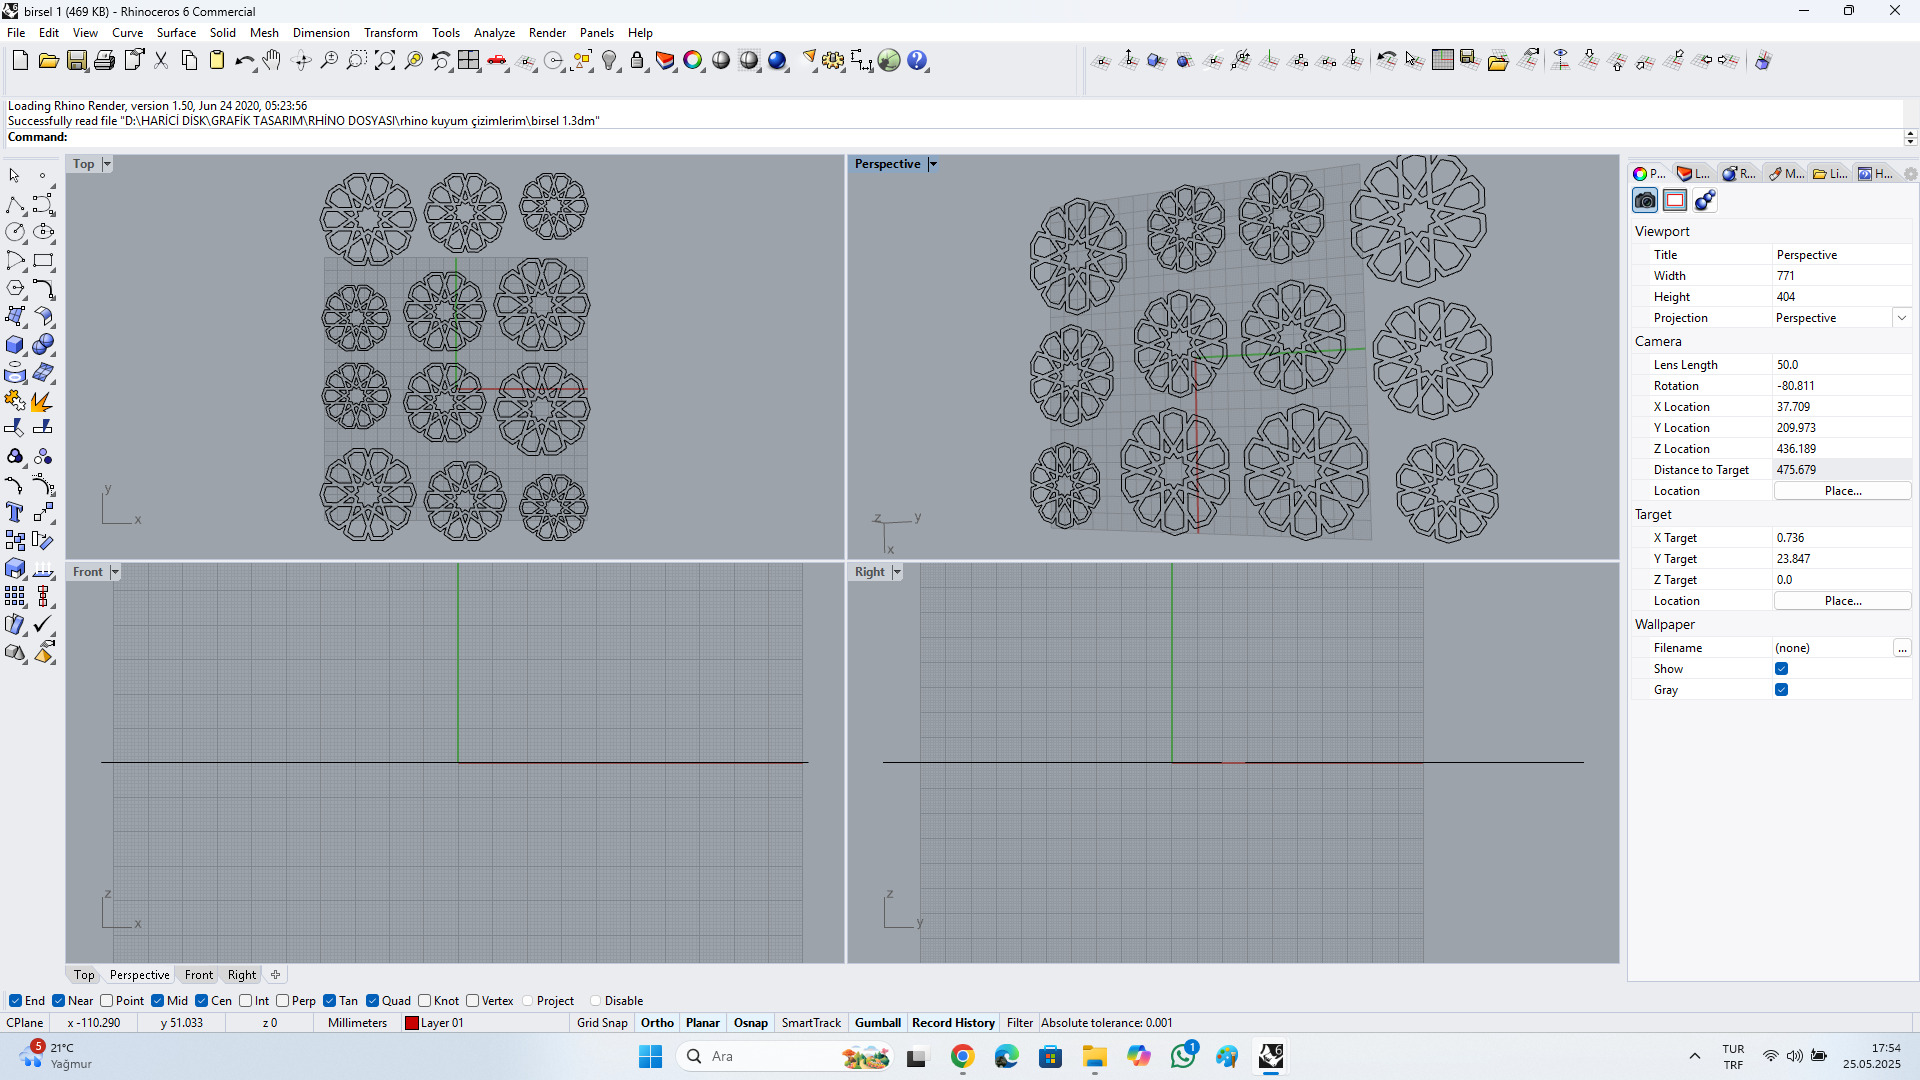The width and height of the screenshot is (1920, 1080).
Task: Click the lock objects padlock icon
Action: pyautogui.click(x=637, y=61)
